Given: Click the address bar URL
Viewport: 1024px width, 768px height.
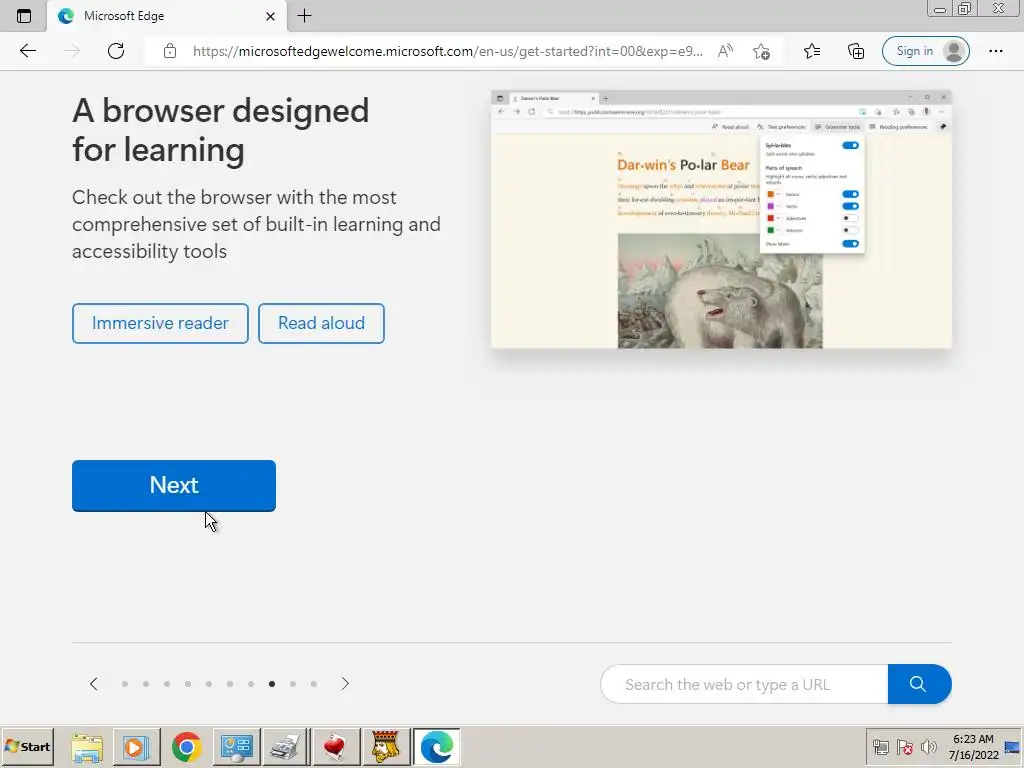Looking at the screenshot, I should [448, 51].
